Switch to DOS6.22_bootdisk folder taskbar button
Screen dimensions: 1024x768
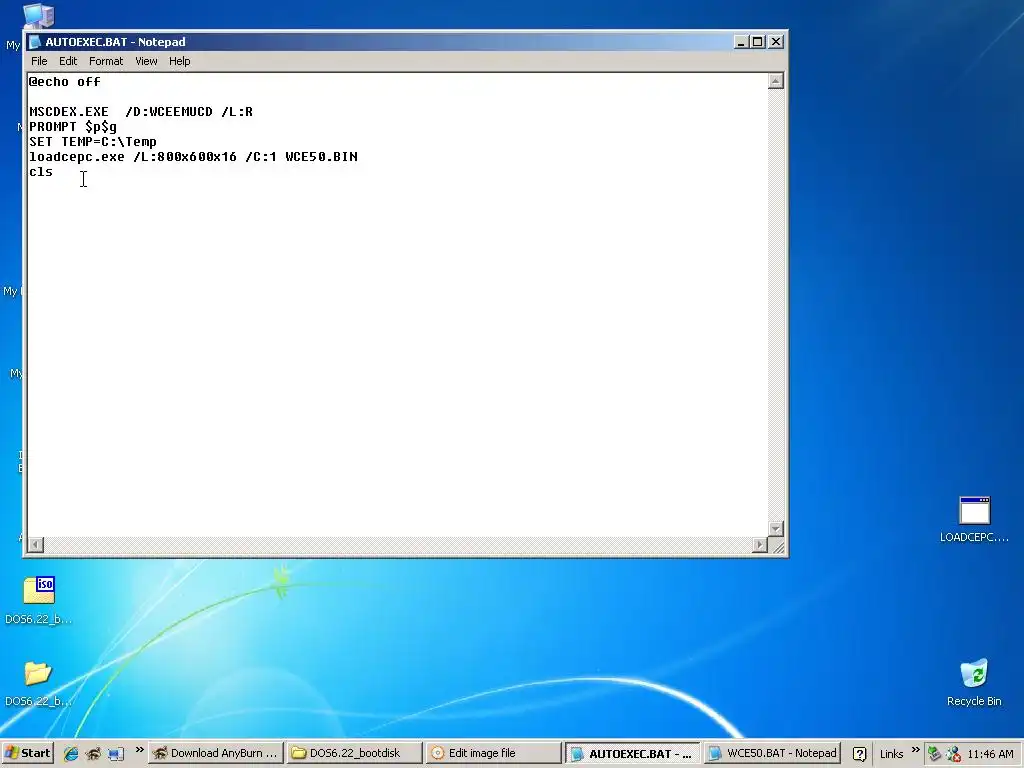355,753
